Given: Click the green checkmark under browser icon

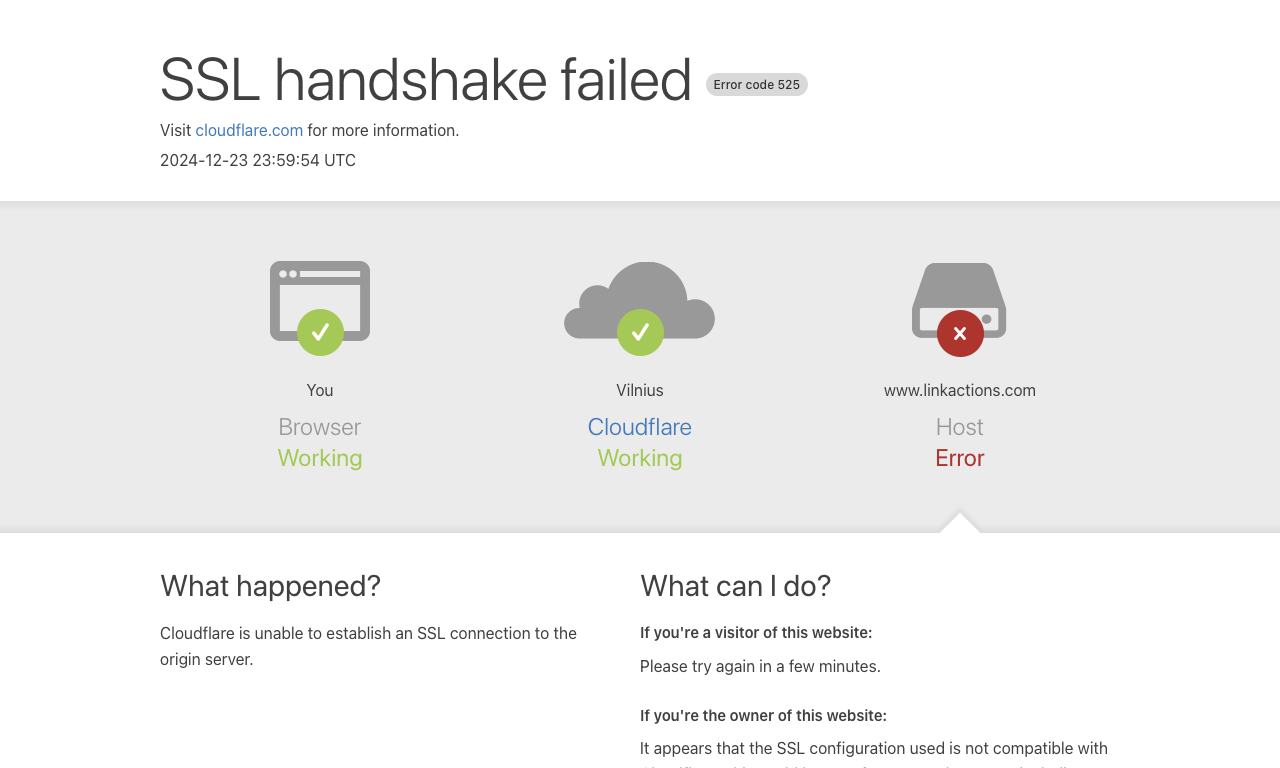Looking at the screenshot, I should (x=320, y=332).
